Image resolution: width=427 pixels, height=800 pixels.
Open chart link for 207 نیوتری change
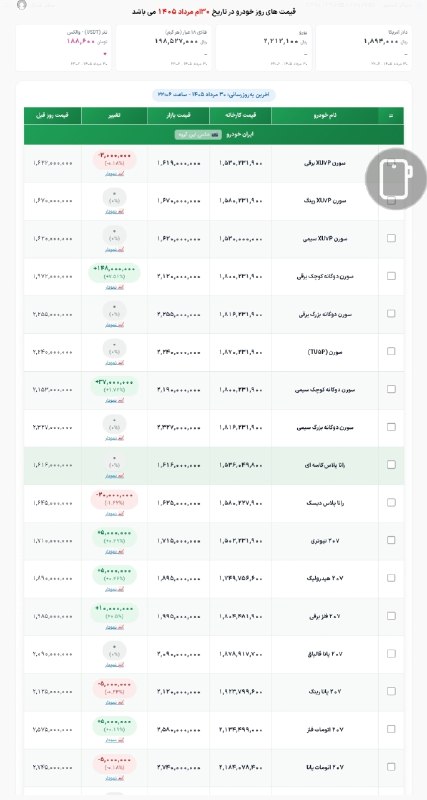coord(115,552)
